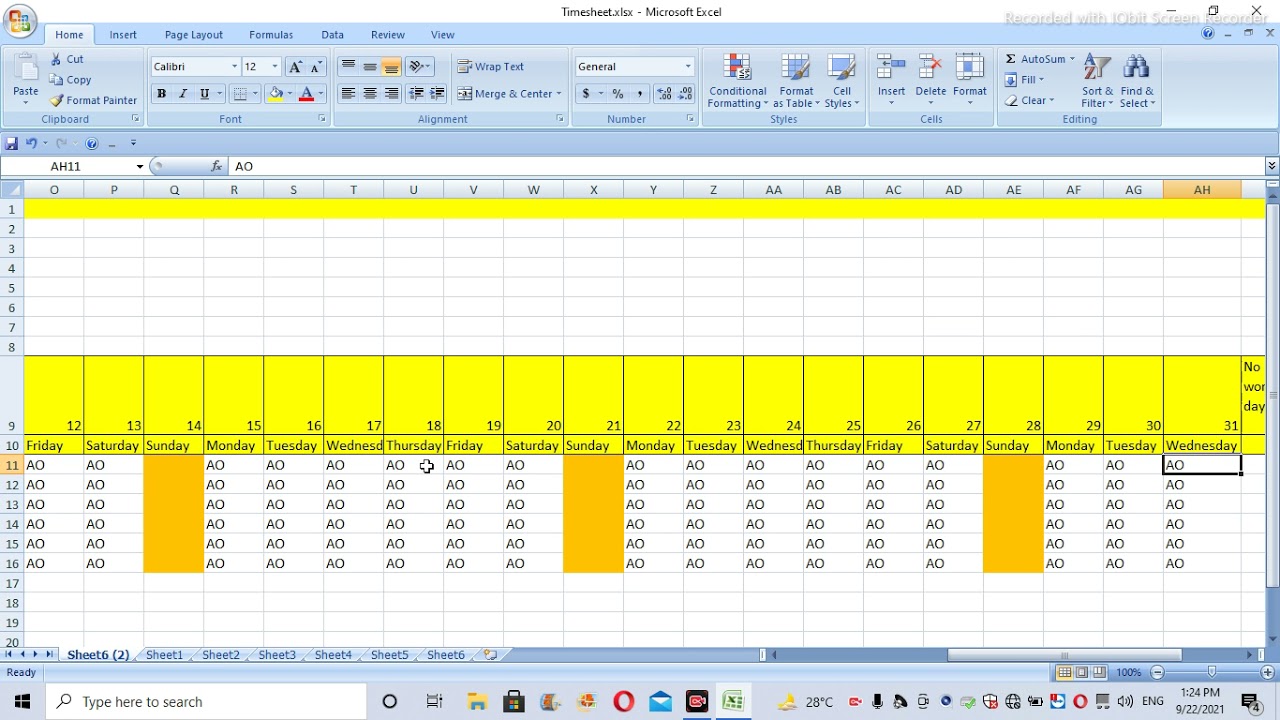Click the Middle Align icon
Image resolution: width=1280 pixels, height=720 pixels.
click(x=370, y=66)
